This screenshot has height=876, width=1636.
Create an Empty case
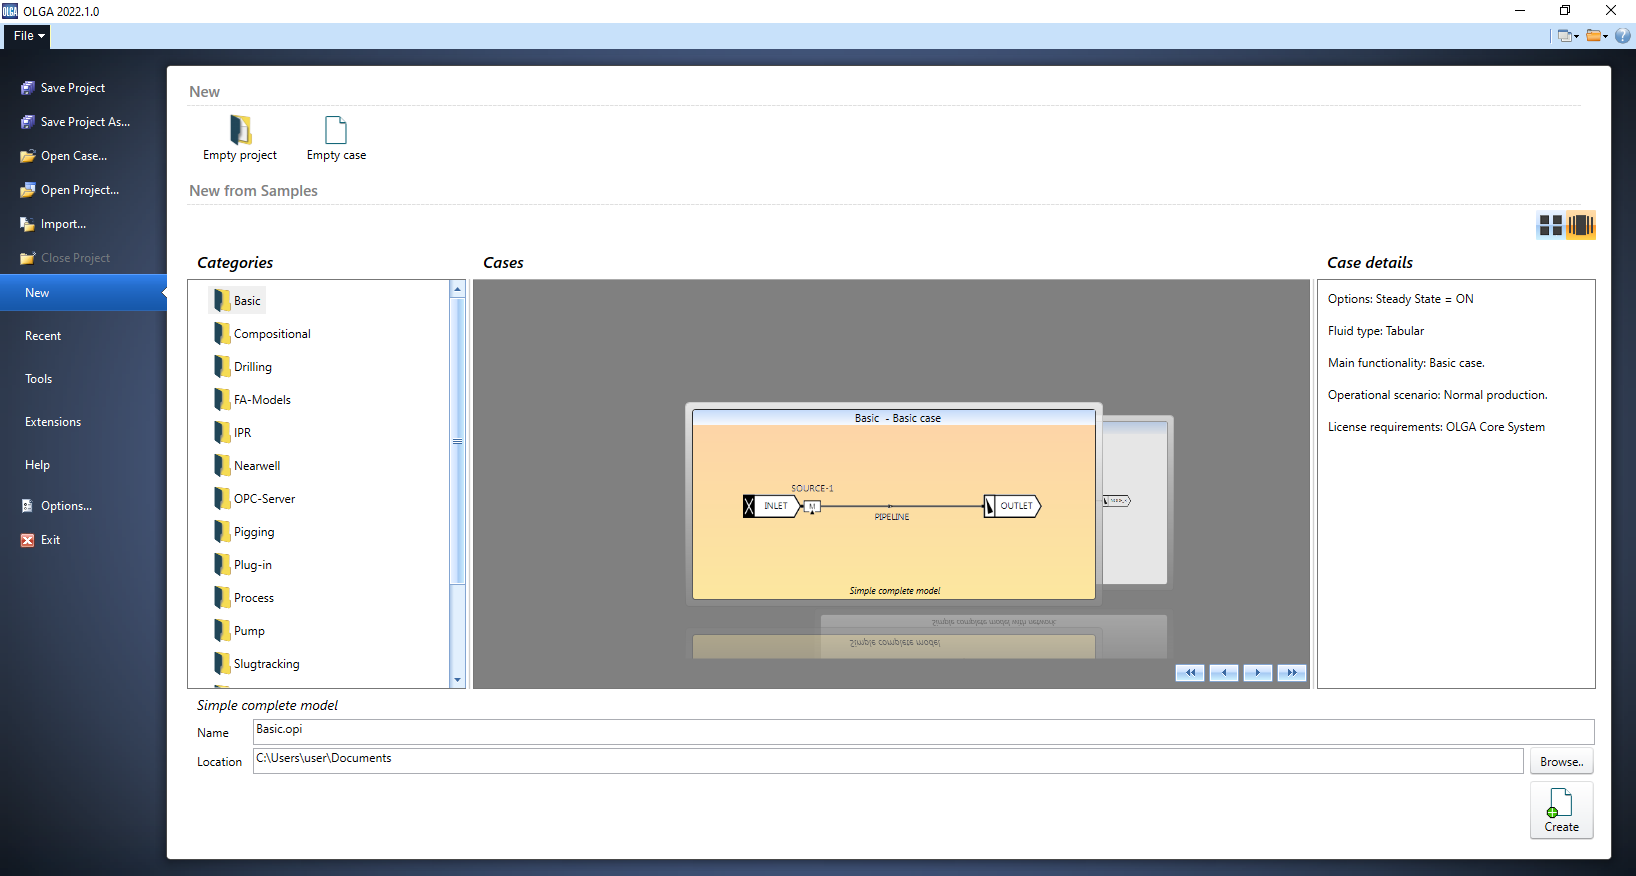pyautogui.click(x=336, y=138)
